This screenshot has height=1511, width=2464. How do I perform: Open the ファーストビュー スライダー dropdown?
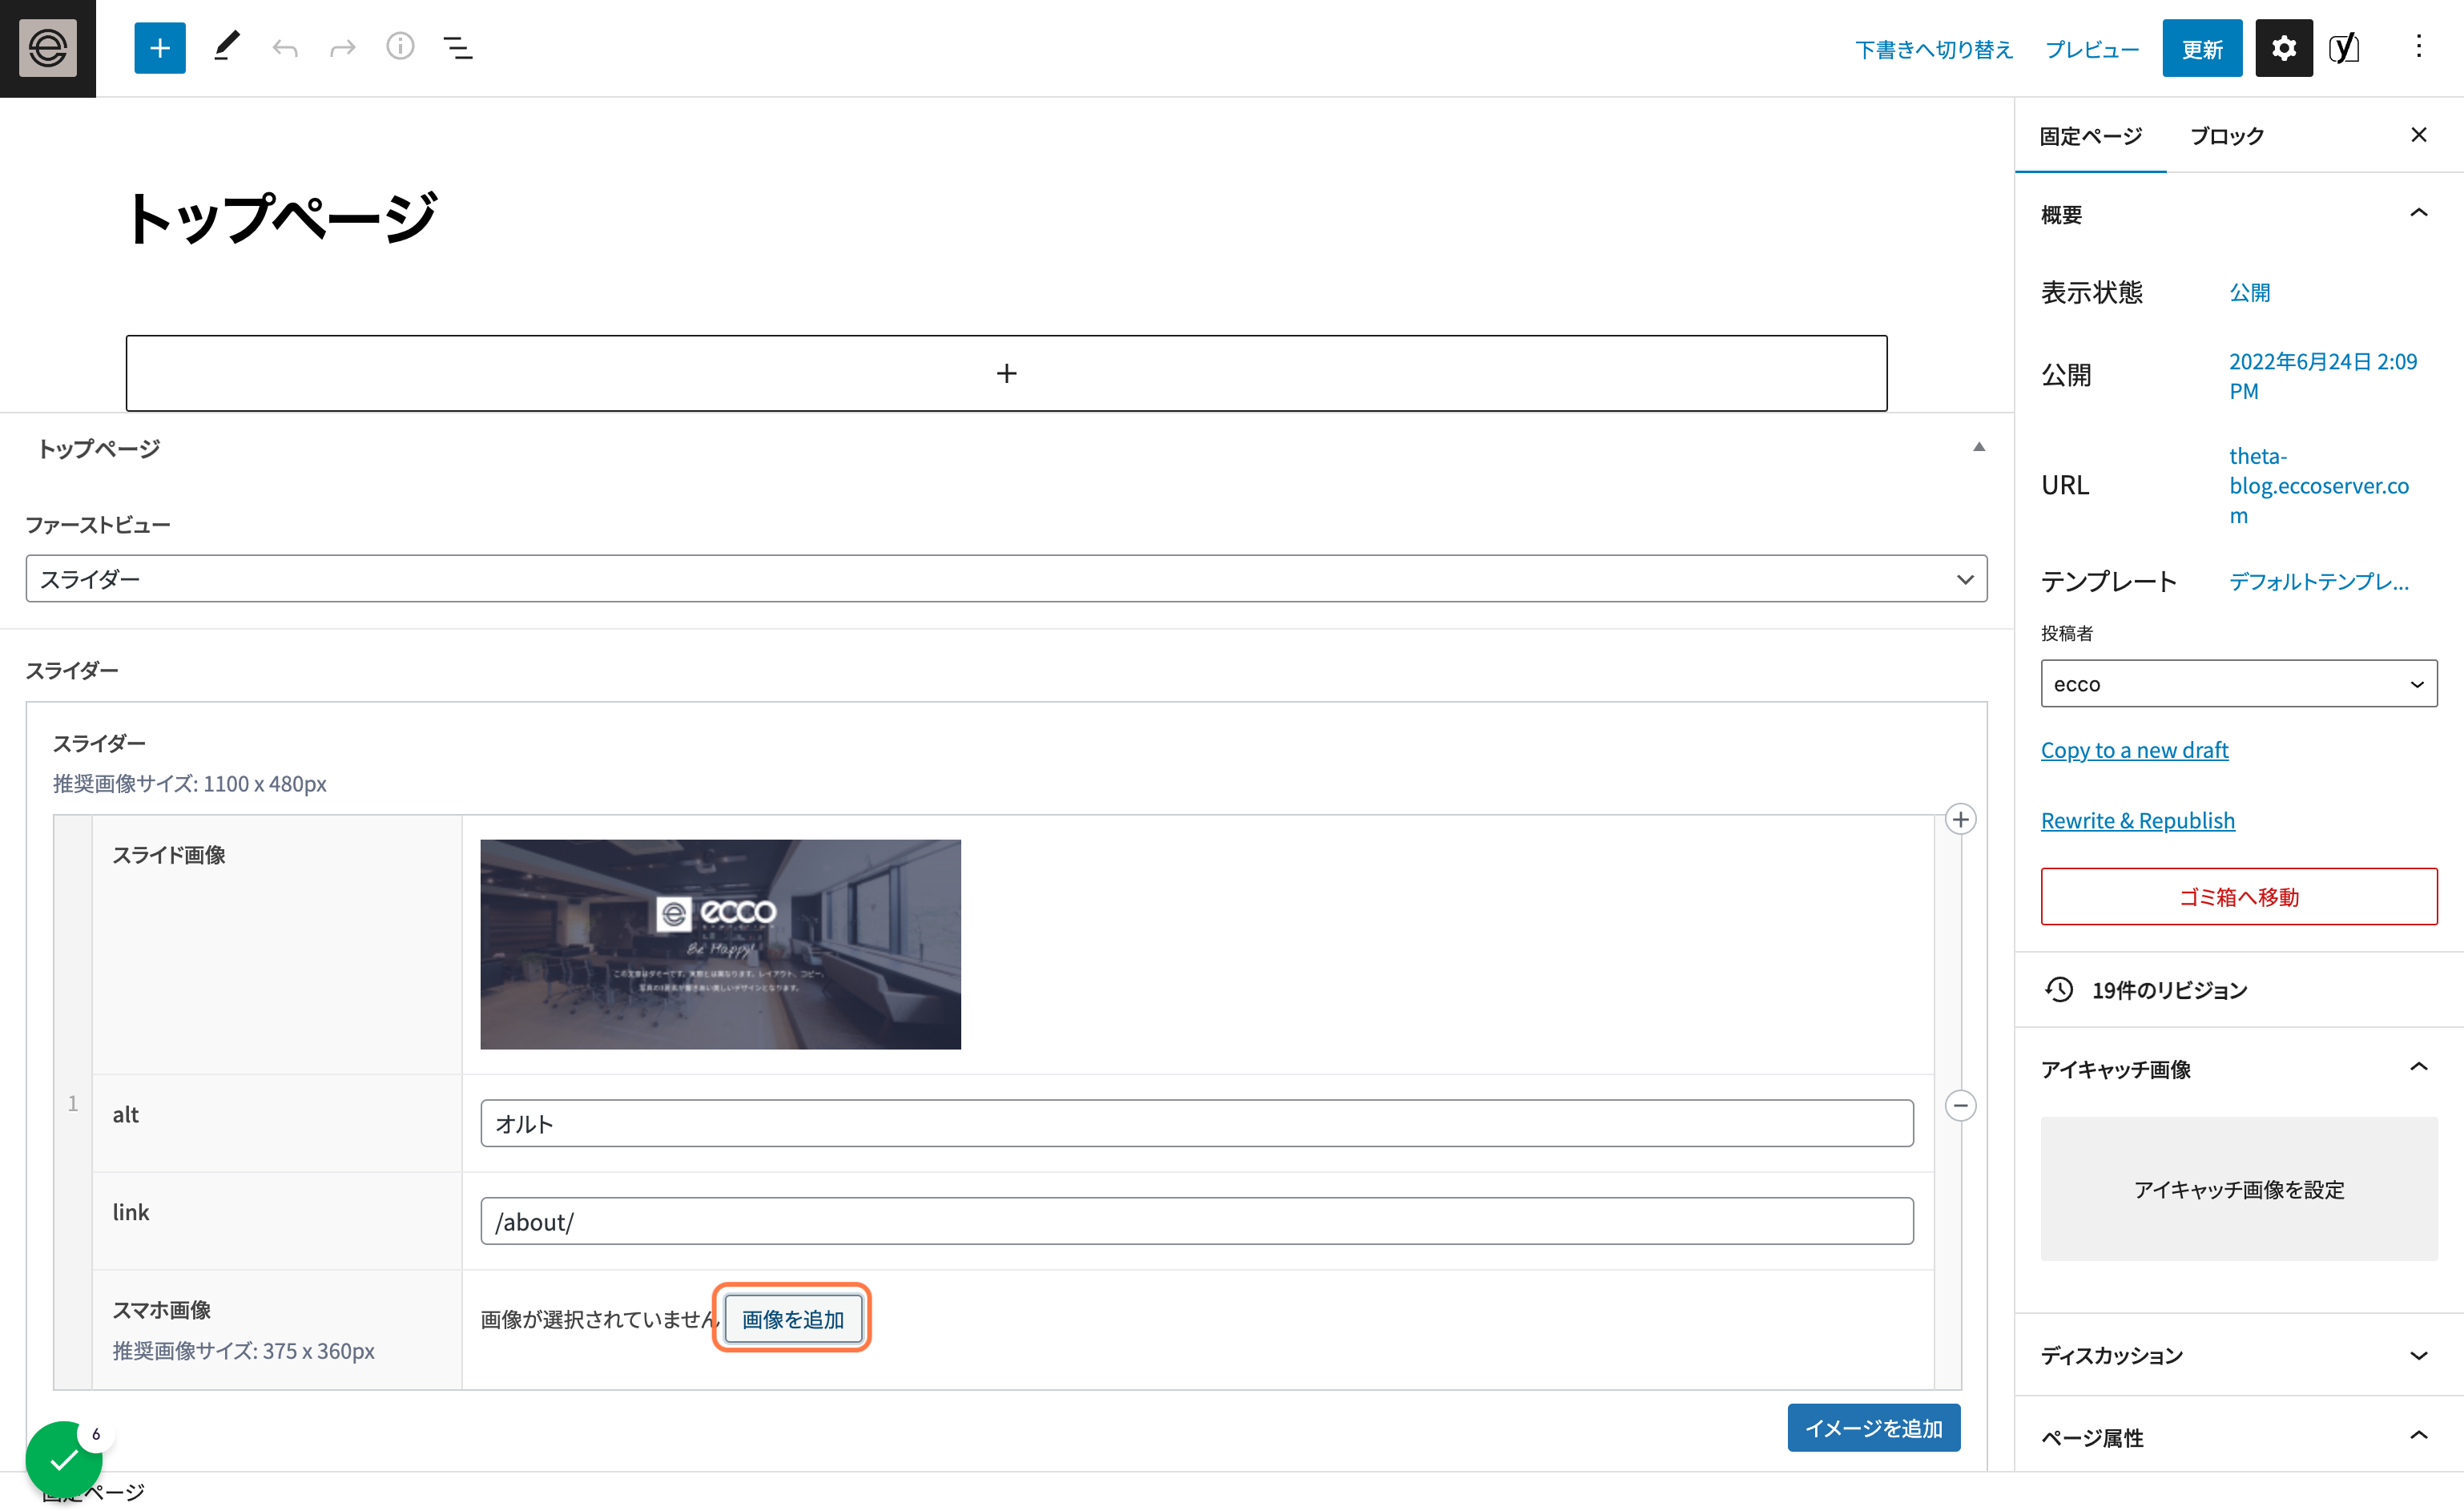tap(1006, 579)
